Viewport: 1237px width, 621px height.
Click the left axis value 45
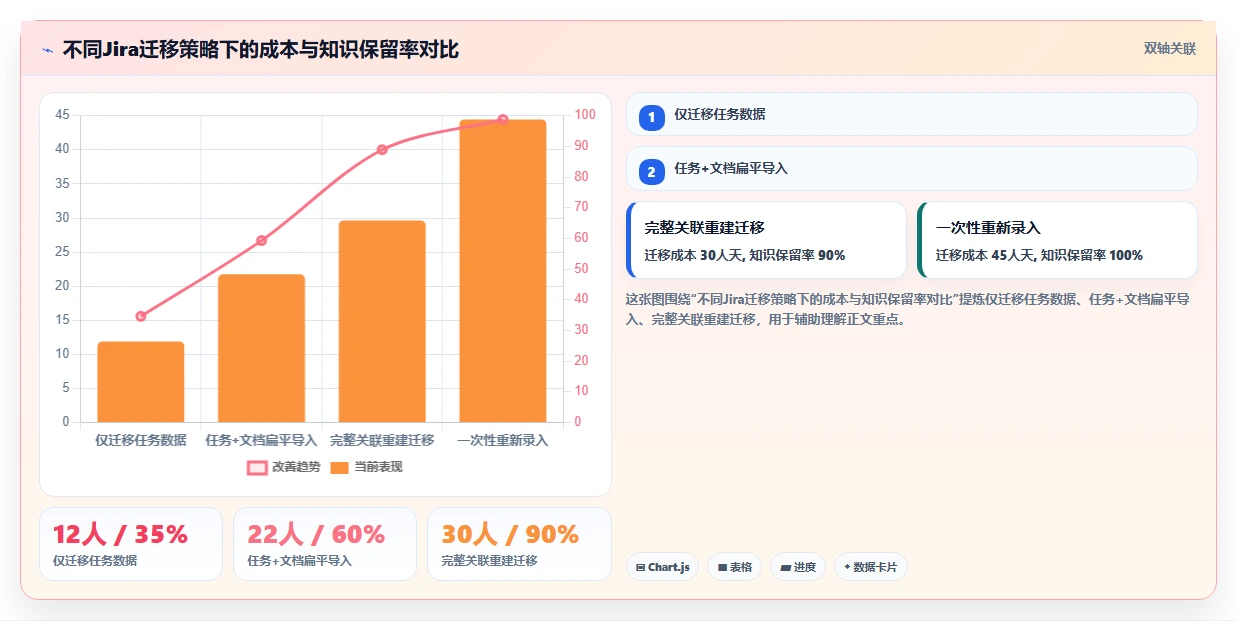(62, 115)
